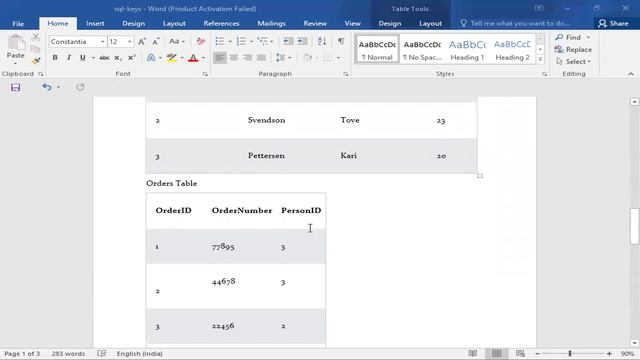Apply red font color

(x=193, y=58)
